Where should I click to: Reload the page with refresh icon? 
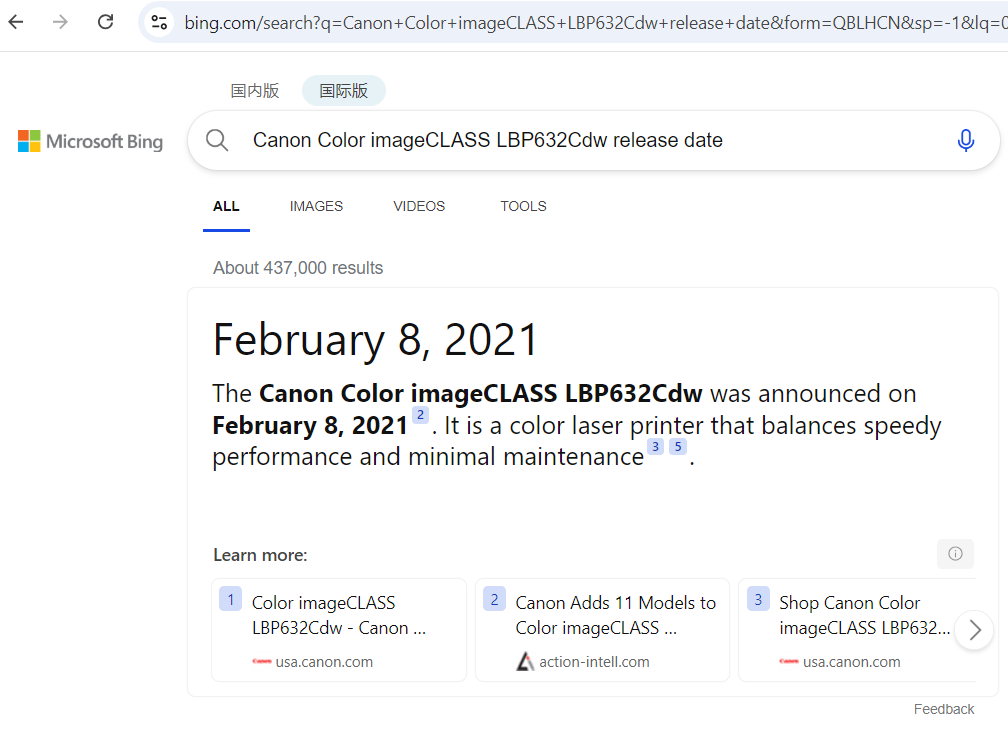(105, 22)
